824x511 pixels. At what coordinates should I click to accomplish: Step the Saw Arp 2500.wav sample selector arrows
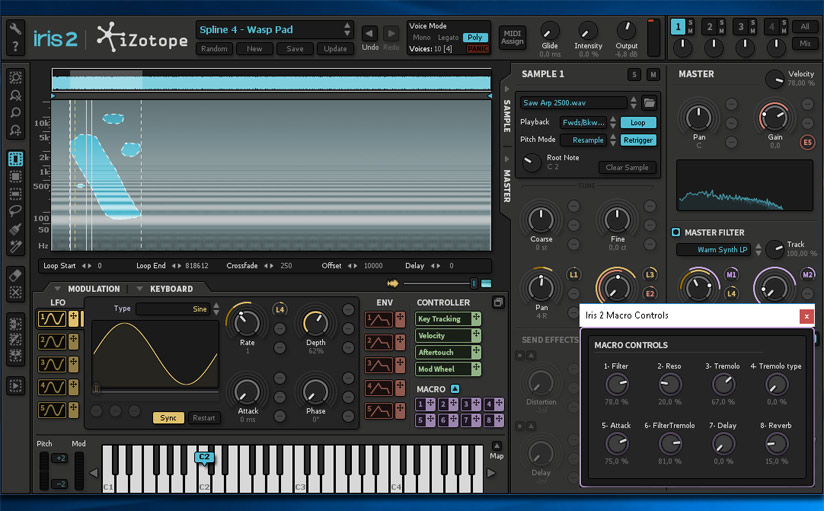[633, 103]
